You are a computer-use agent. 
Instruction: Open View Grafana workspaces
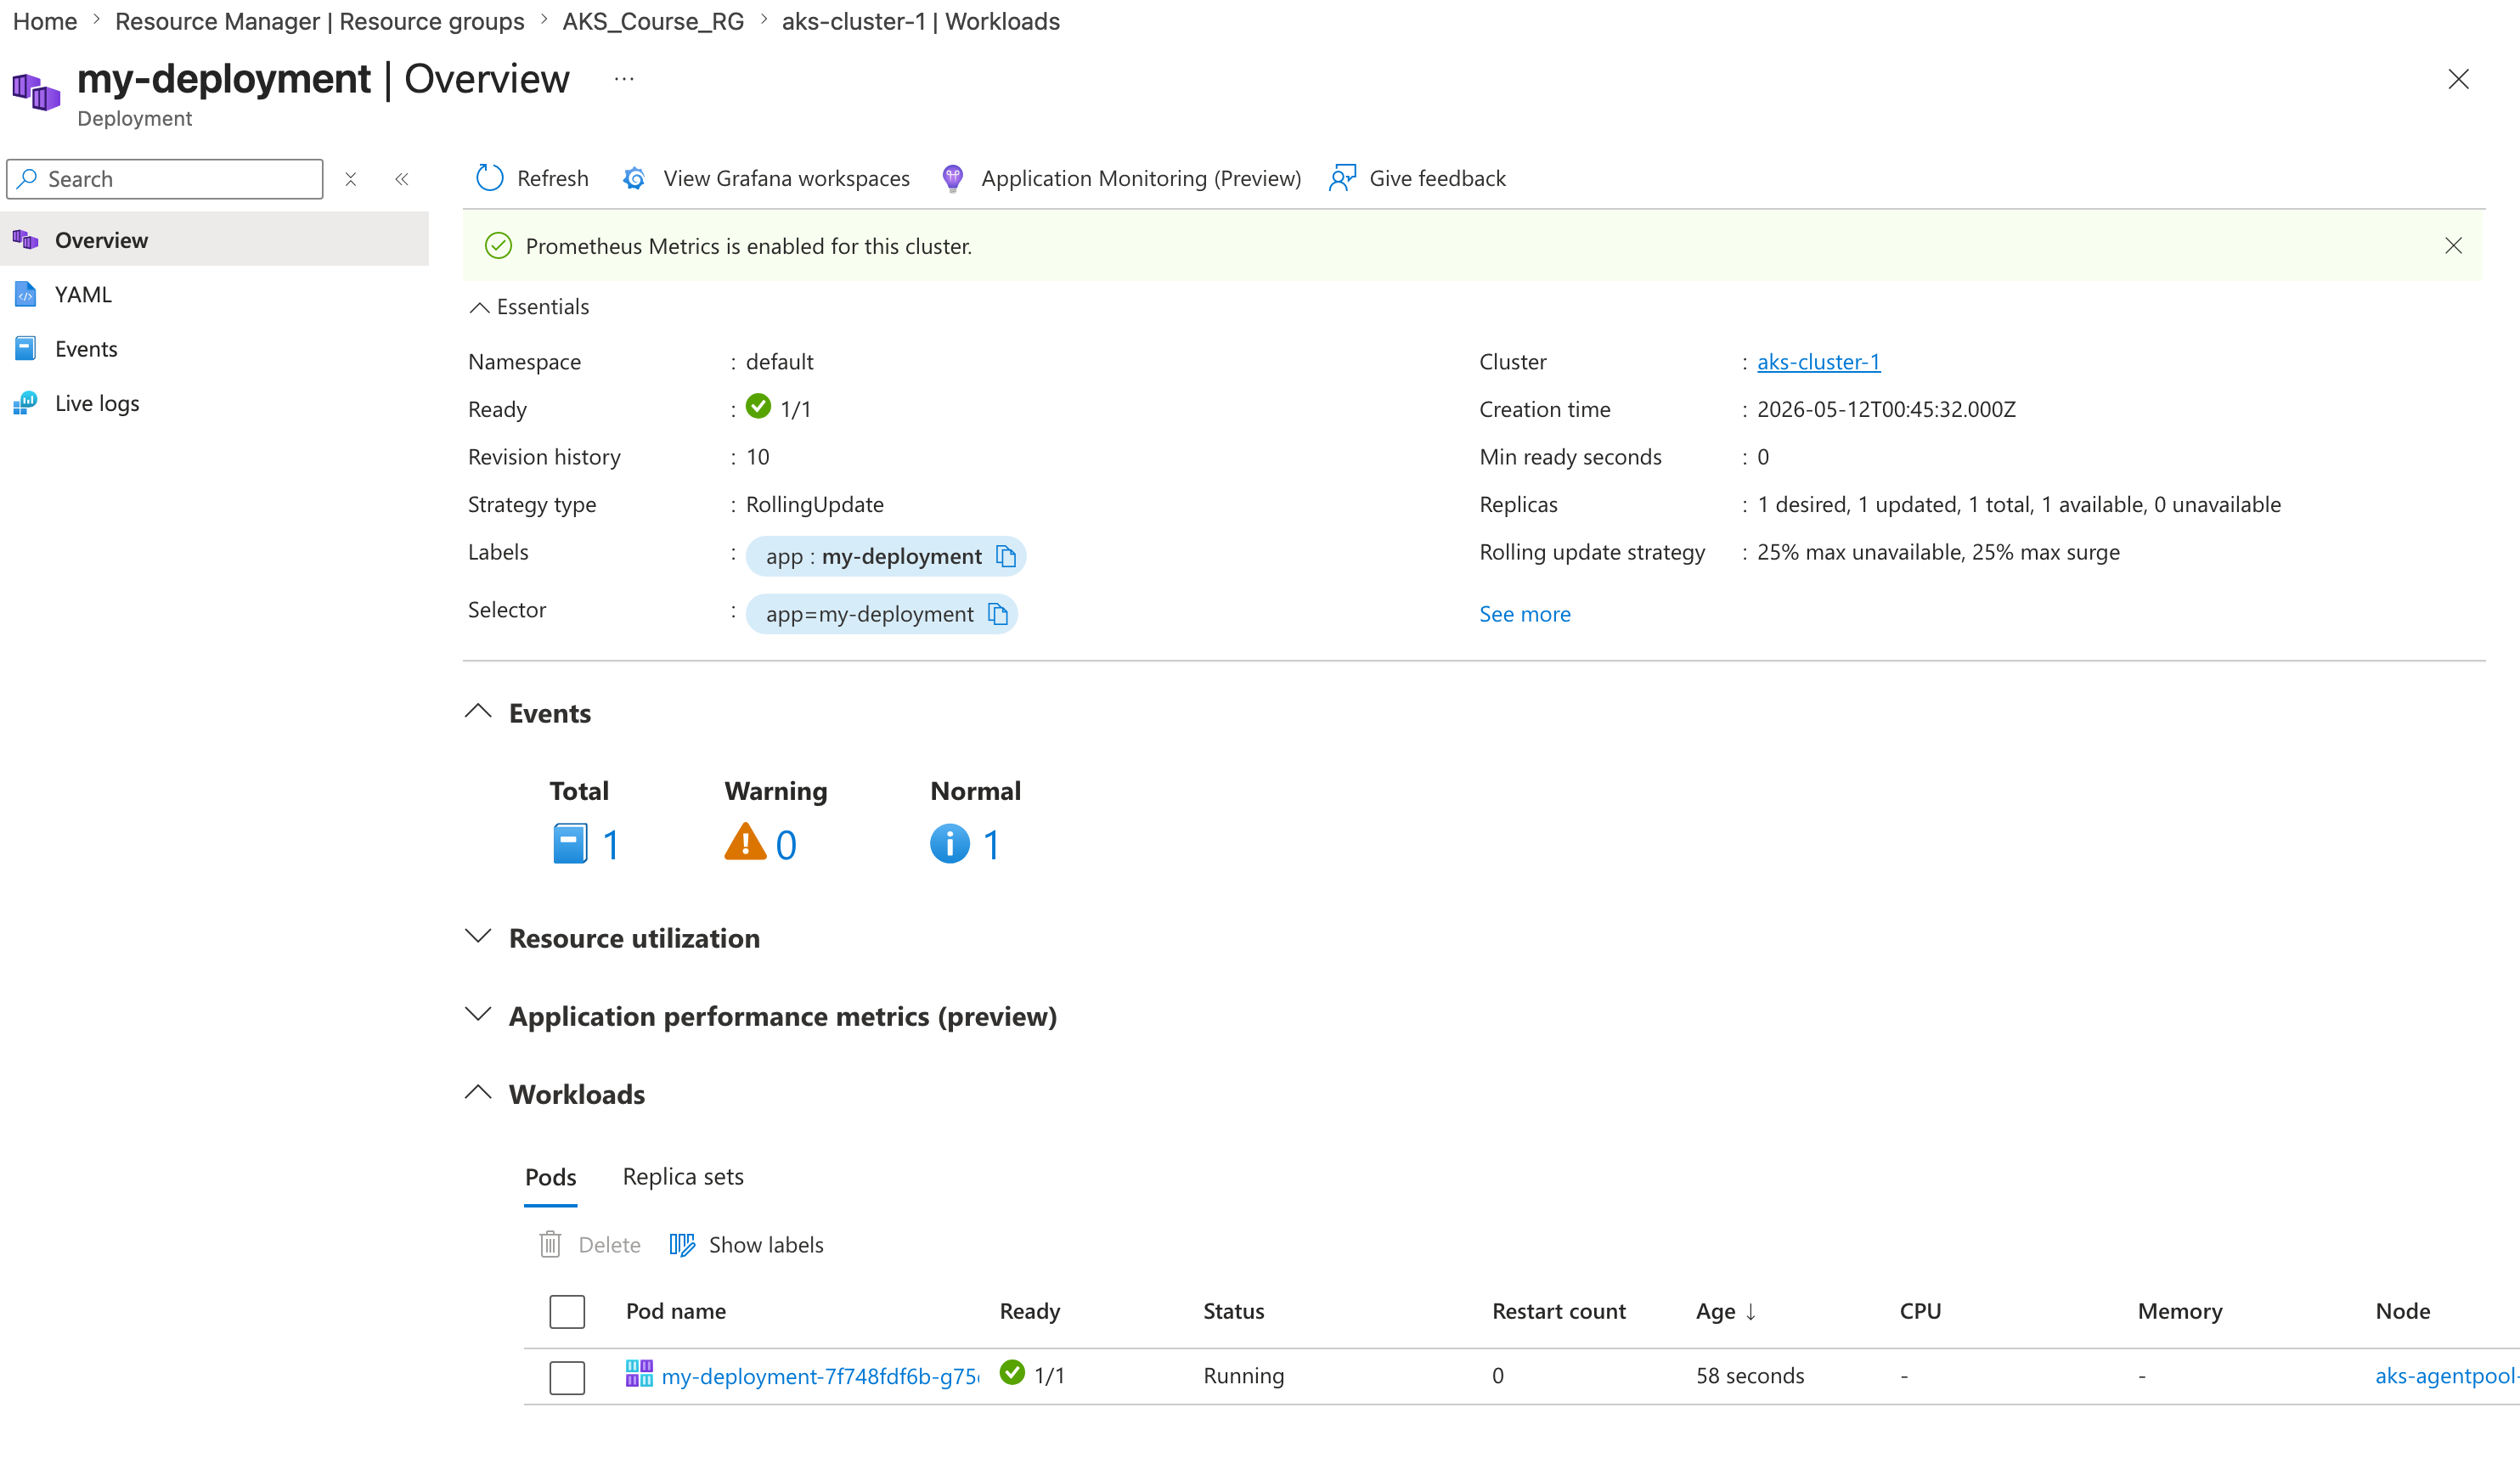(x=766, y=178)
